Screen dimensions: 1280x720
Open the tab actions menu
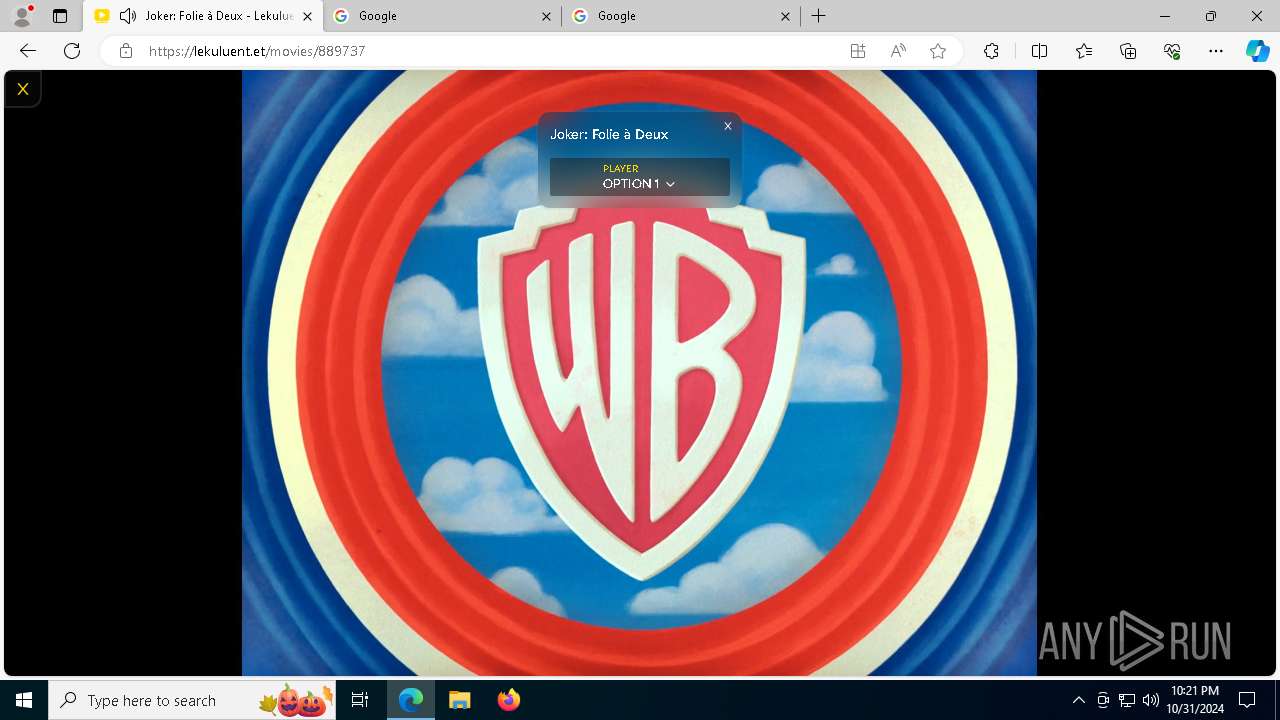coord(60,16)
